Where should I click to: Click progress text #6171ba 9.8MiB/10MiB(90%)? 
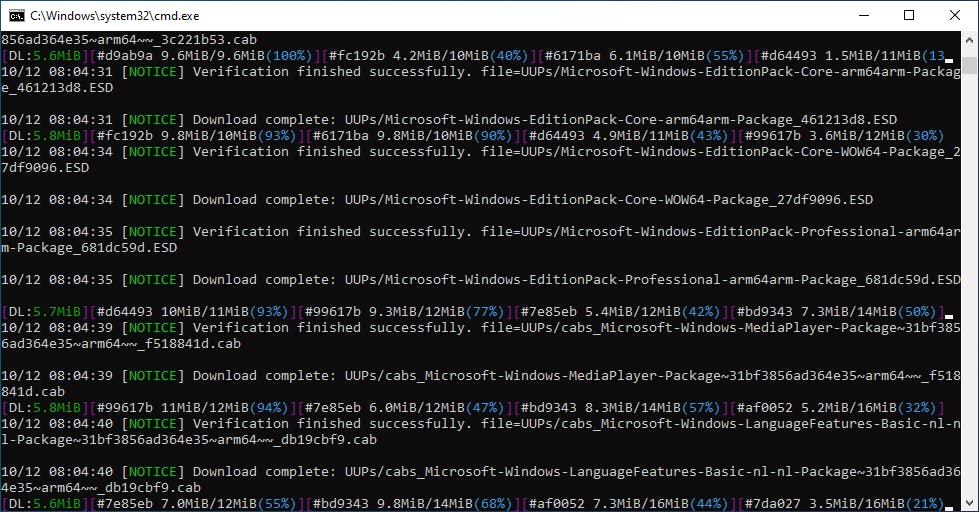click(412, 135)
